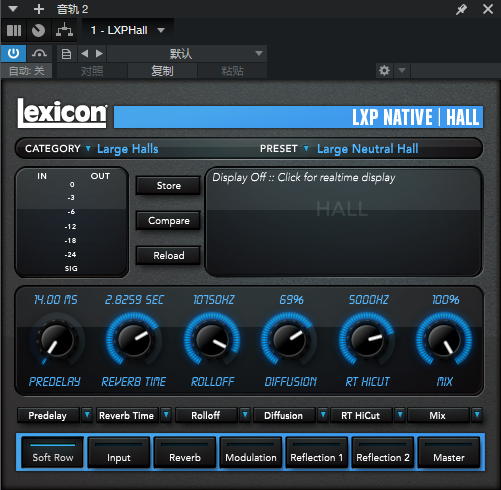
Task: Click the Diffusion knob
Action: (x=289, y=340)
